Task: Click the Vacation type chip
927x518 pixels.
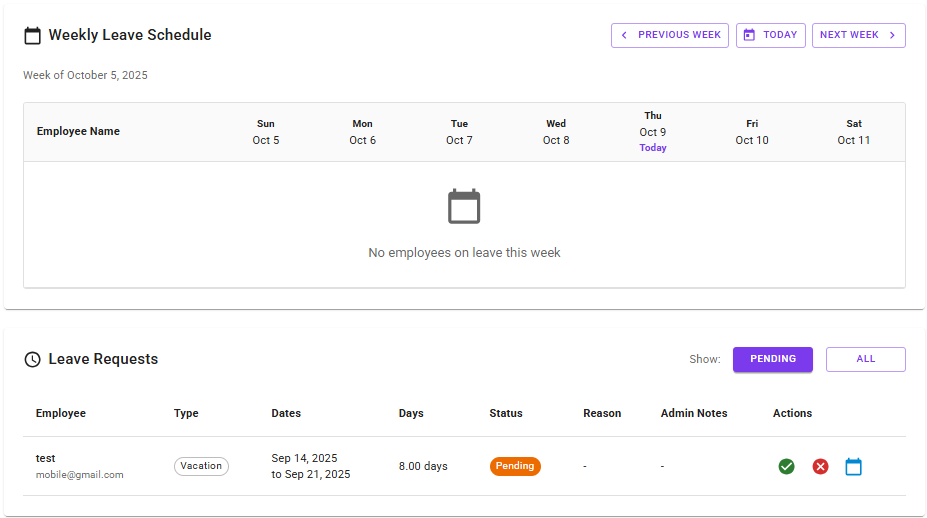Action: tap(201, 466)
